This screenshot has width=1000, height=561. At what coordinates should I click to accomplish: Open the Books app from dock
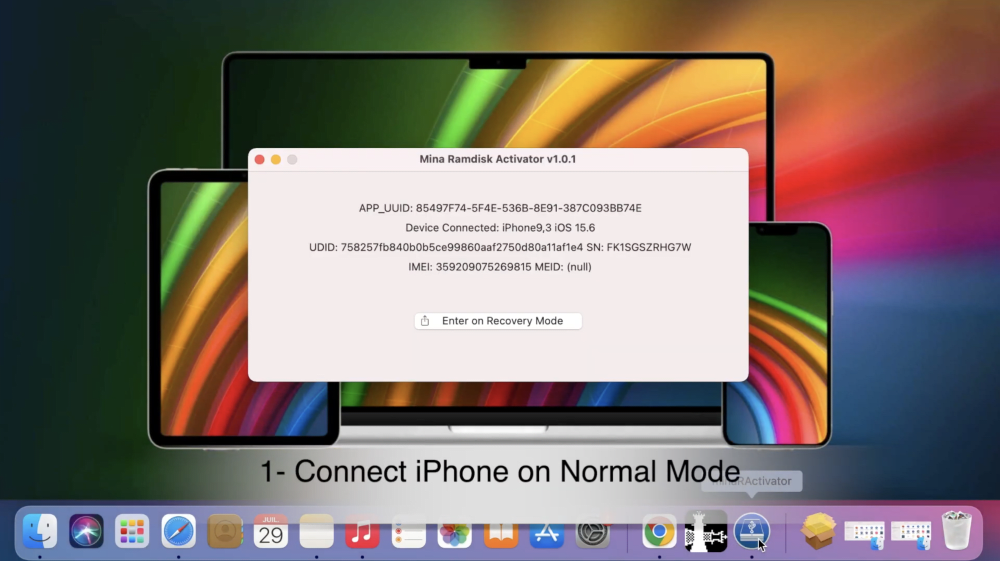coord(501,531)
